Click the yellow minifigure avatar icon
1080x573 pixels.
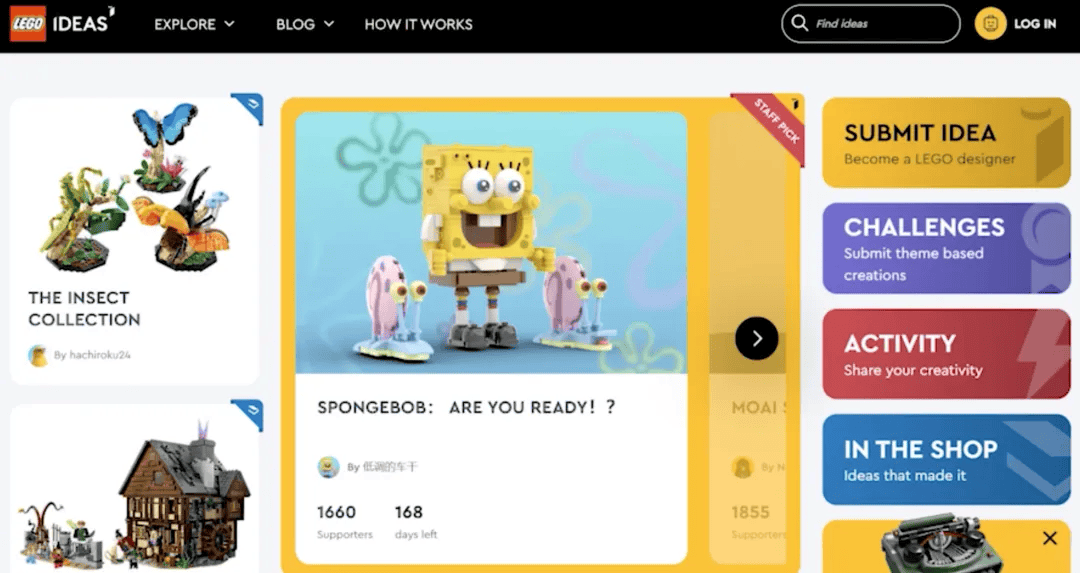(990, 24)
